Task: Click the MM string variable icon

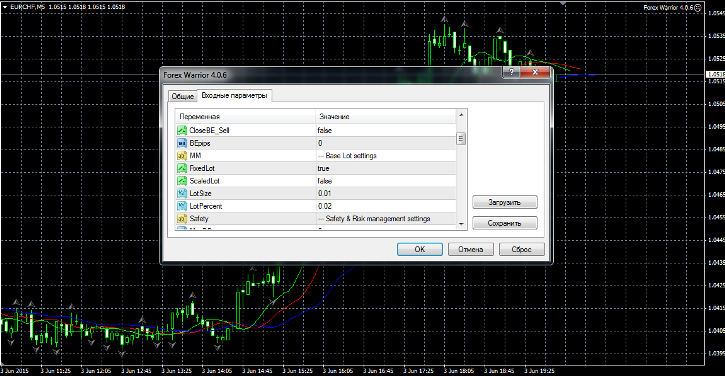Action: 182,155
